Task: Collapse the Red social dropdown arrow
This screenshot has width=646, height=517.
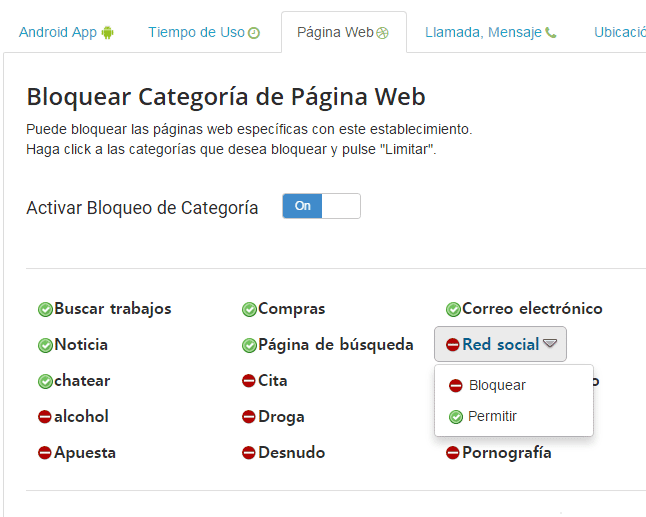Action: coord(550,343)
